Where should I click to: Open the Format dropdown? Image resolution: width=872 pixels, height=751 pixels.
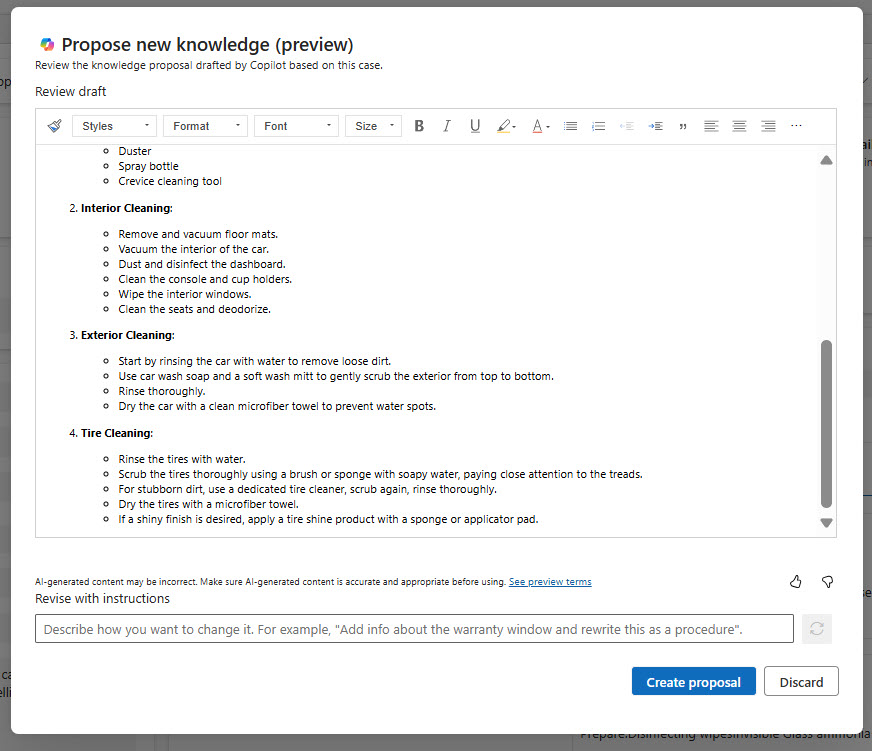[205, 126]
